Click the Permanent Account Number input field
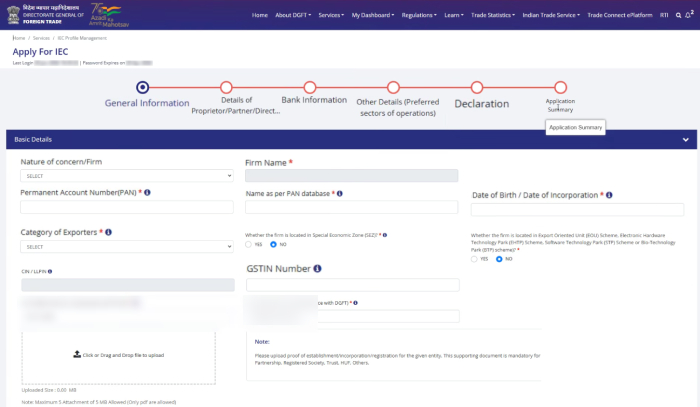Viewport: 700px width, 407px height. 127,207
